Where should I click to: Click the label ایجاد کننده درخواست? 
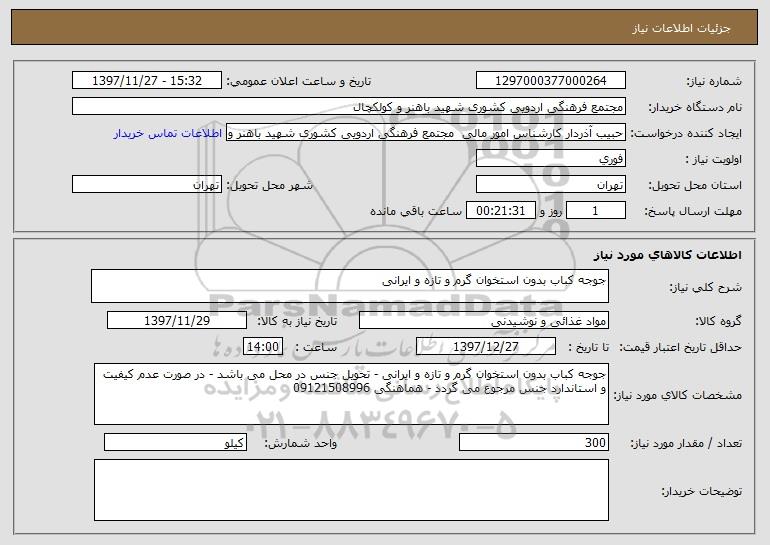point(686,134)
